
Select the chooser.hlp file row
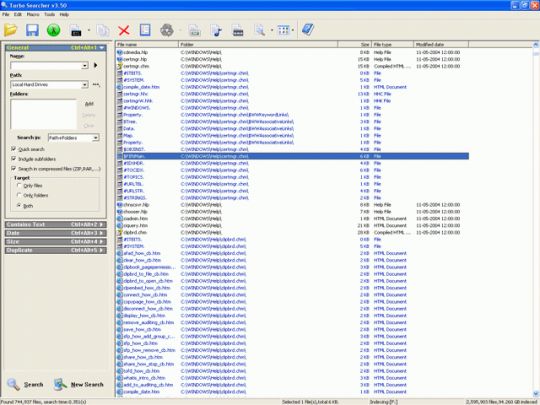tap(292, 212)
